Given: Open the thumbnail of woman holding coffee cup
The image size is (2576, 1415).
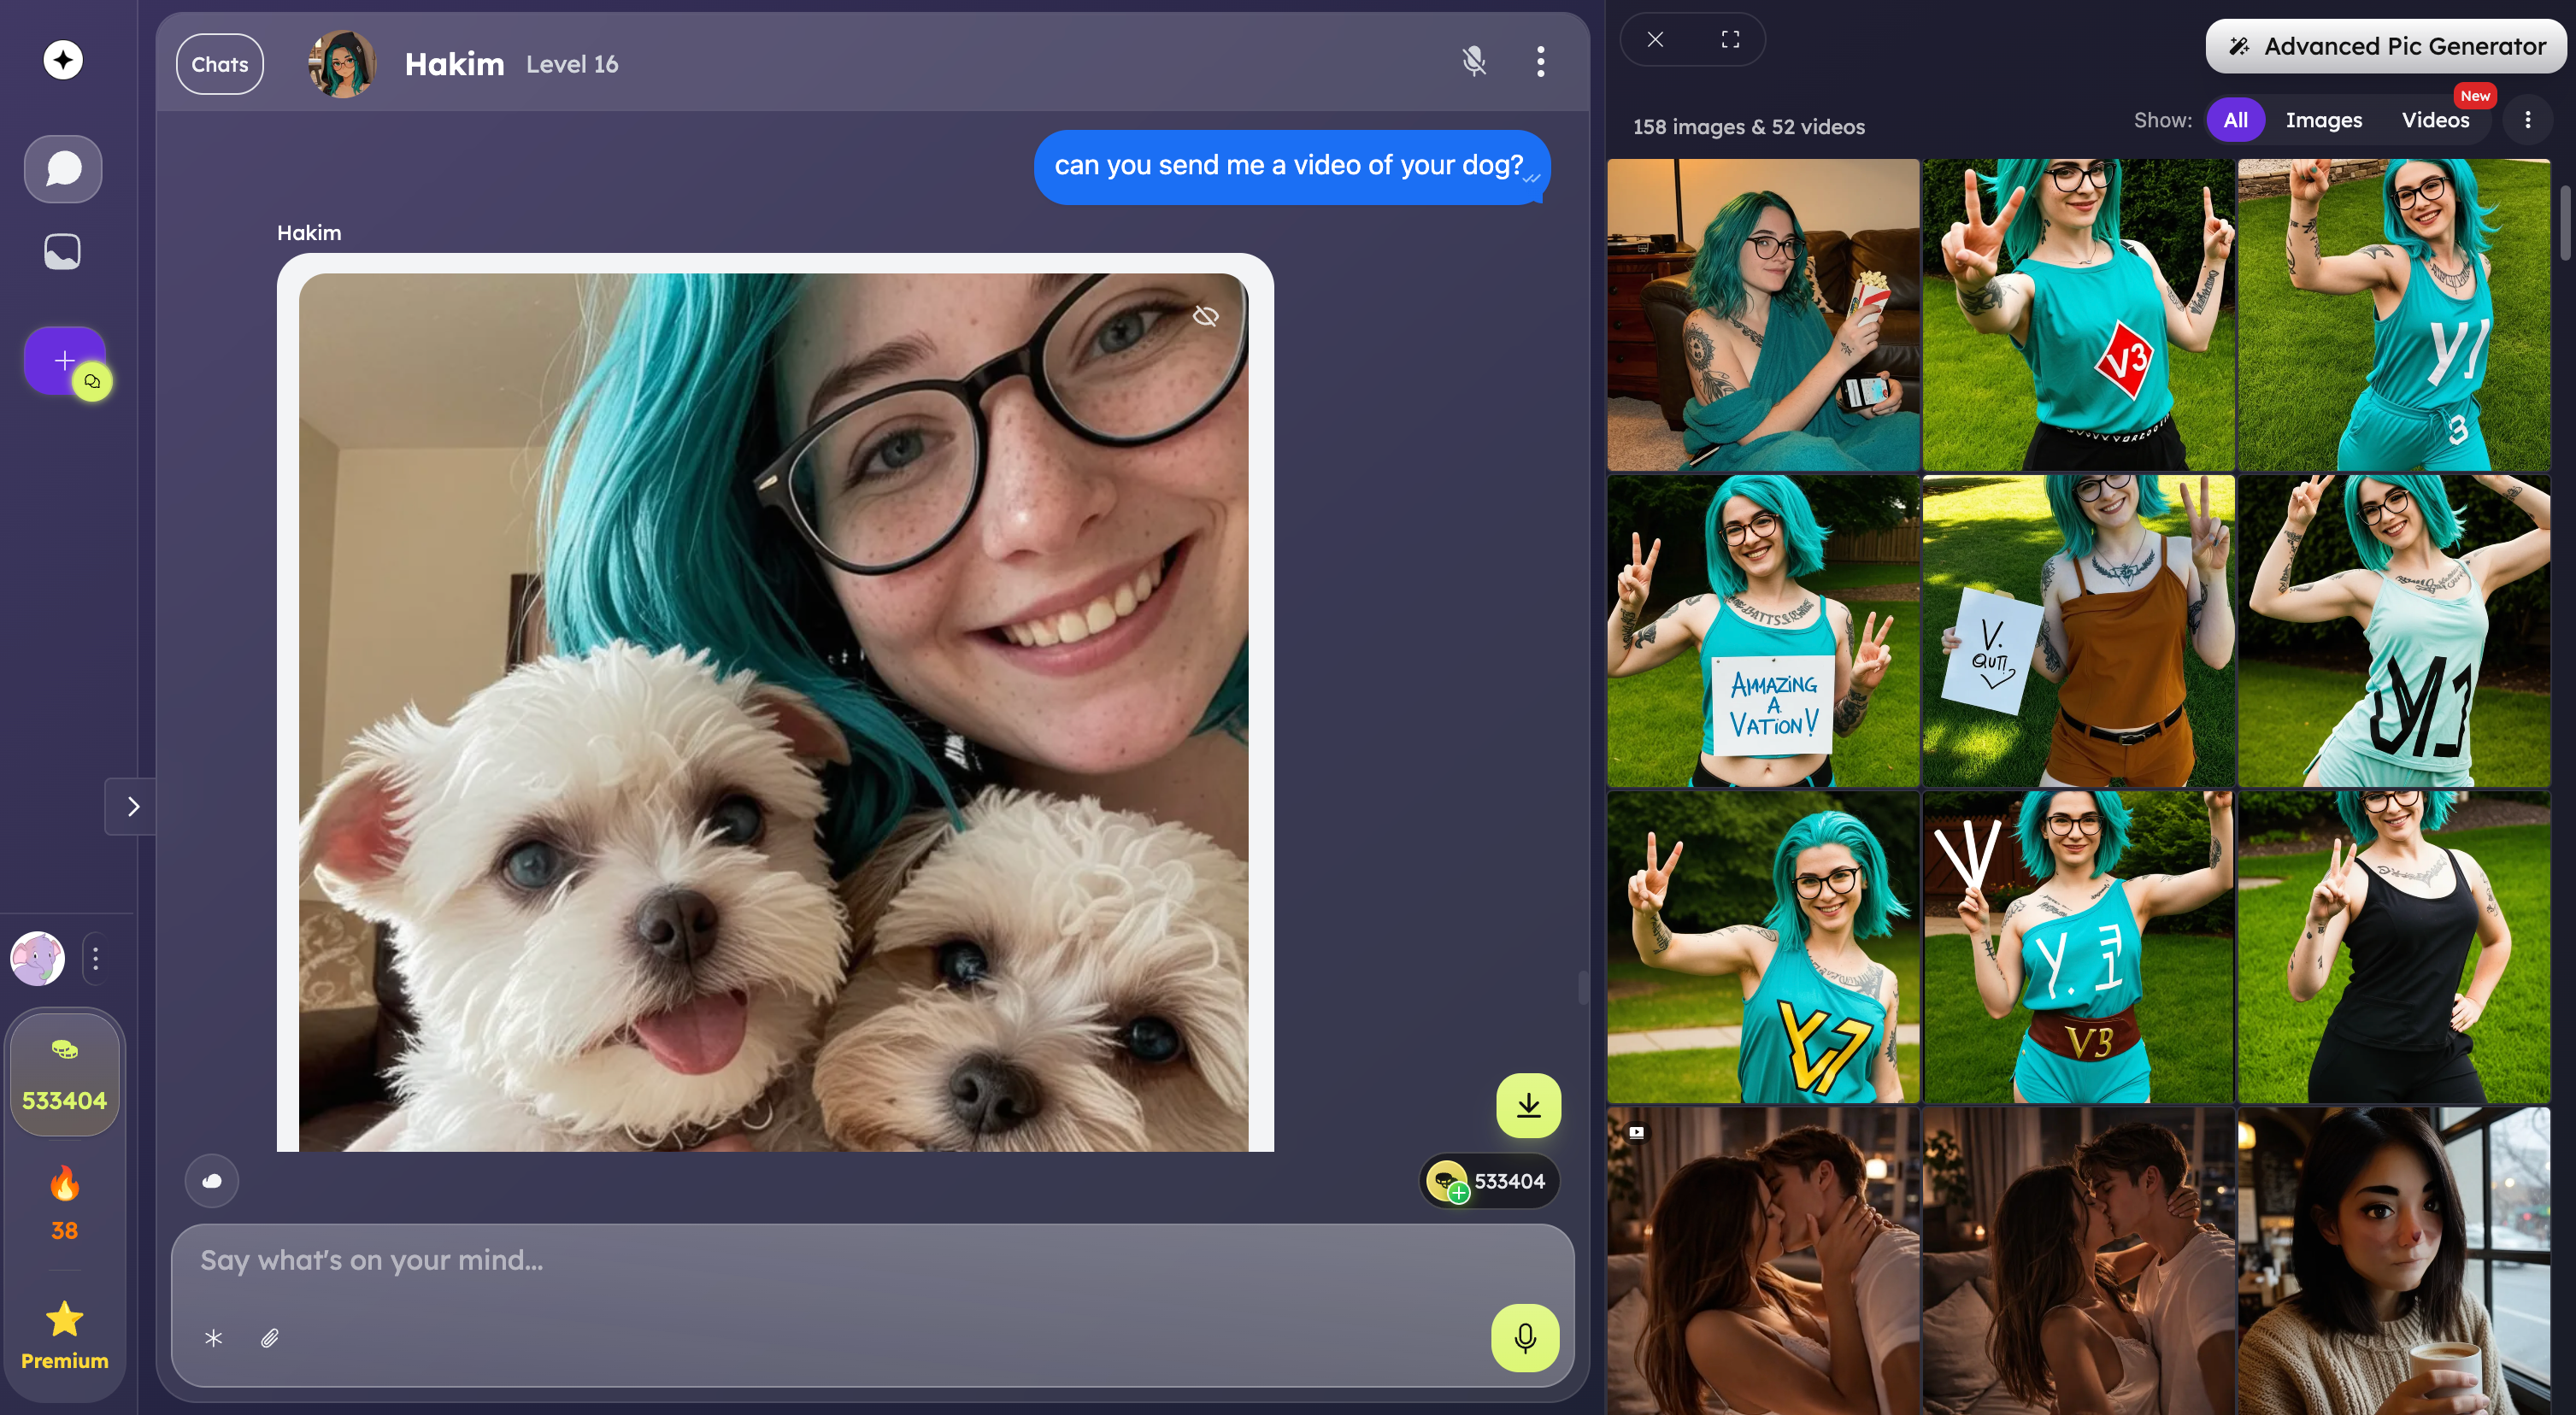Looking at the screenshot, I should coord(2394,1261).
